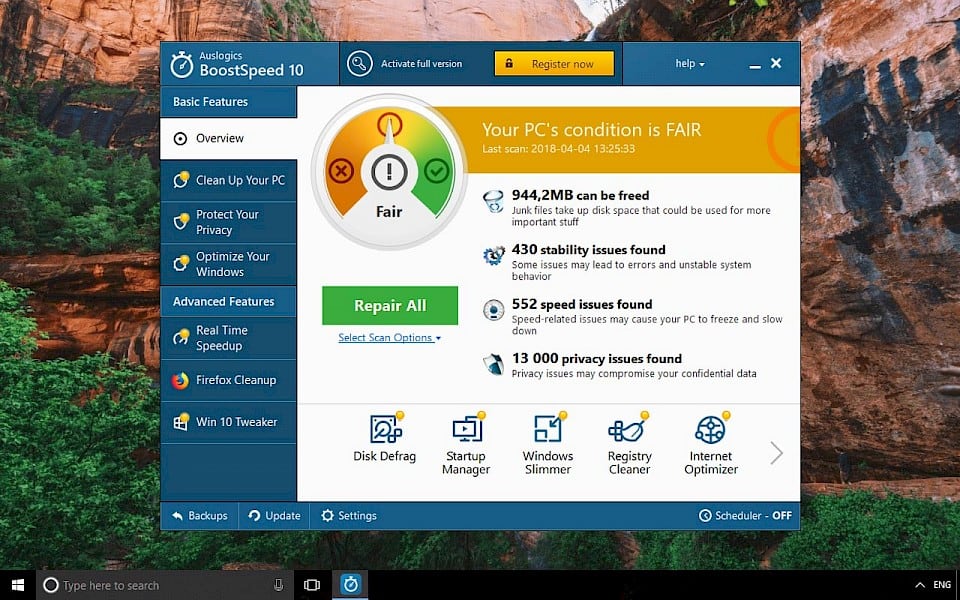Open Task View on the taskbar
Image resolution: width=960 pixels, height=600 pixels.
[312, 585]
